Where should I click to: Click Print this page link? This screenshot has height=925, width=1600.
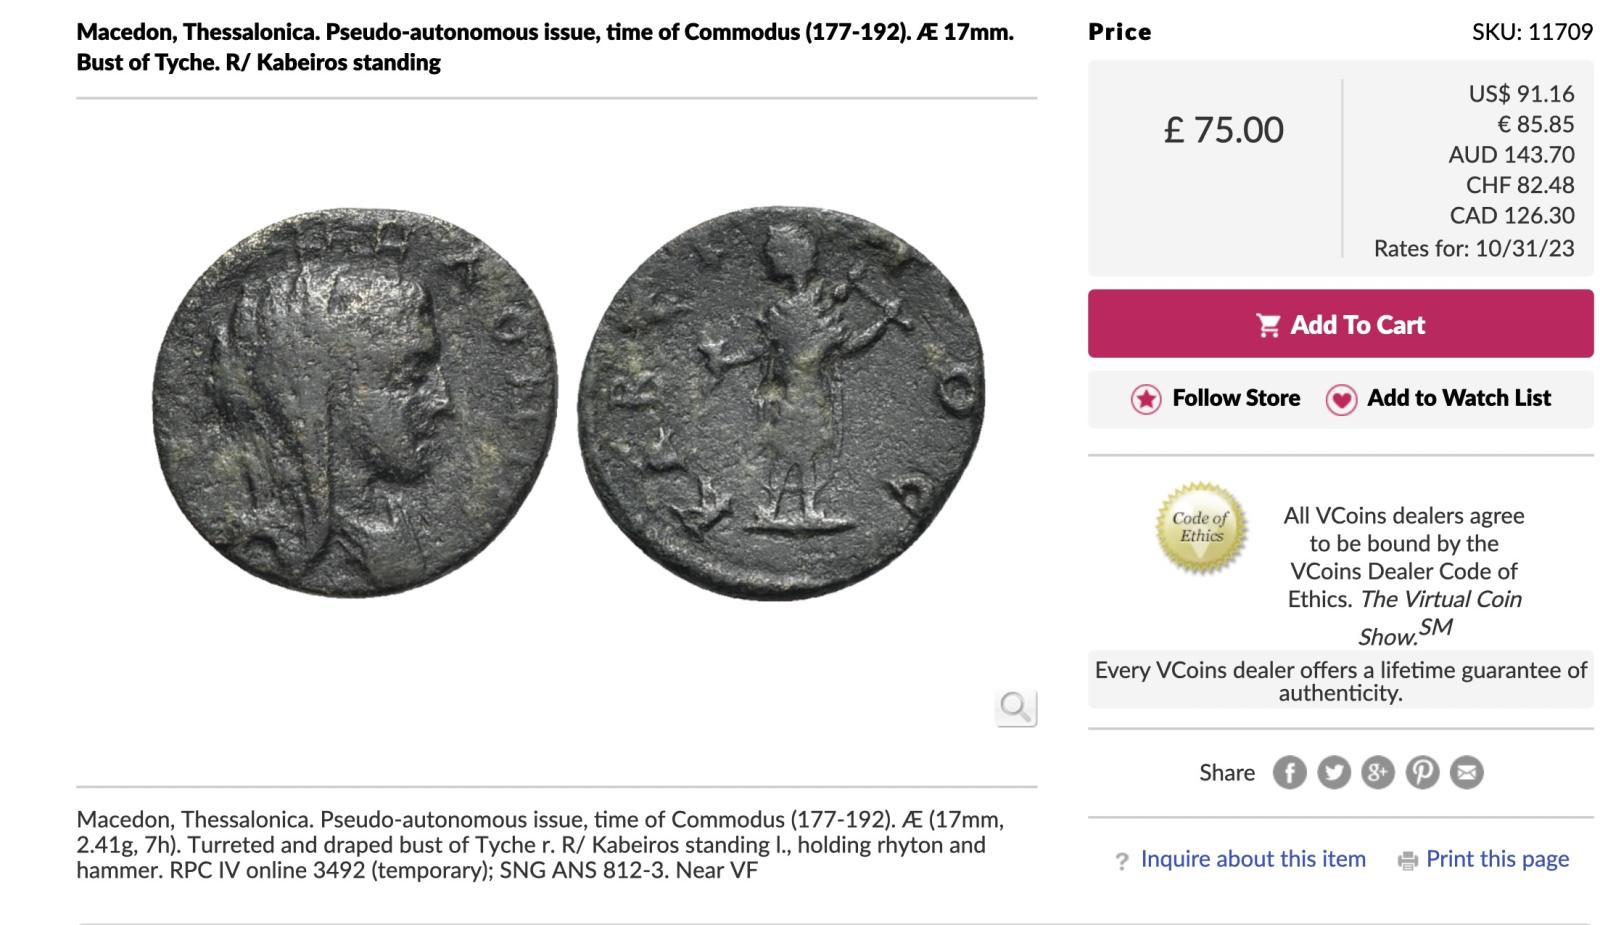[1497, 859]
